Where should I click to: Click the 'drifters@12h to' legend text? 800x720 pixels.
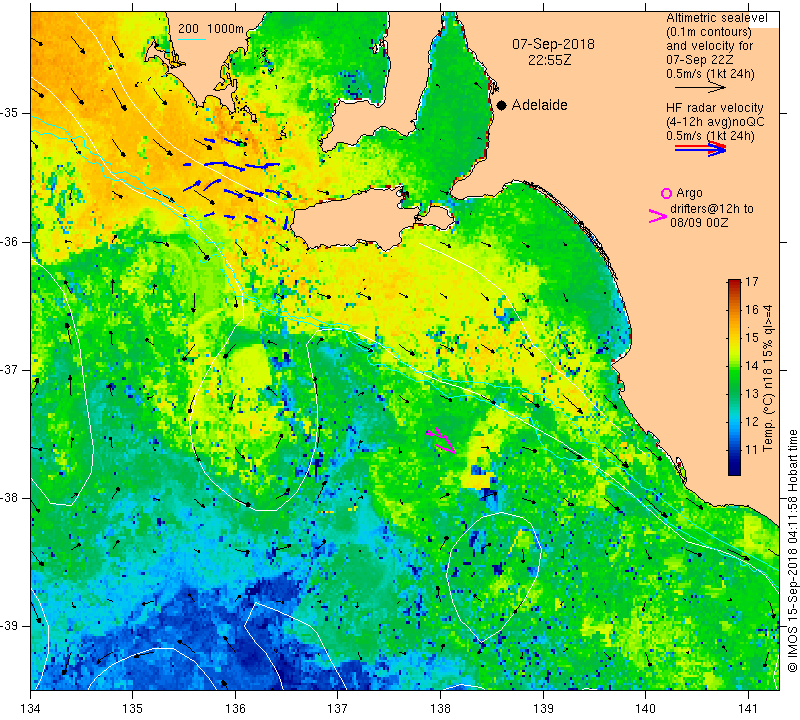pos(712,209)
